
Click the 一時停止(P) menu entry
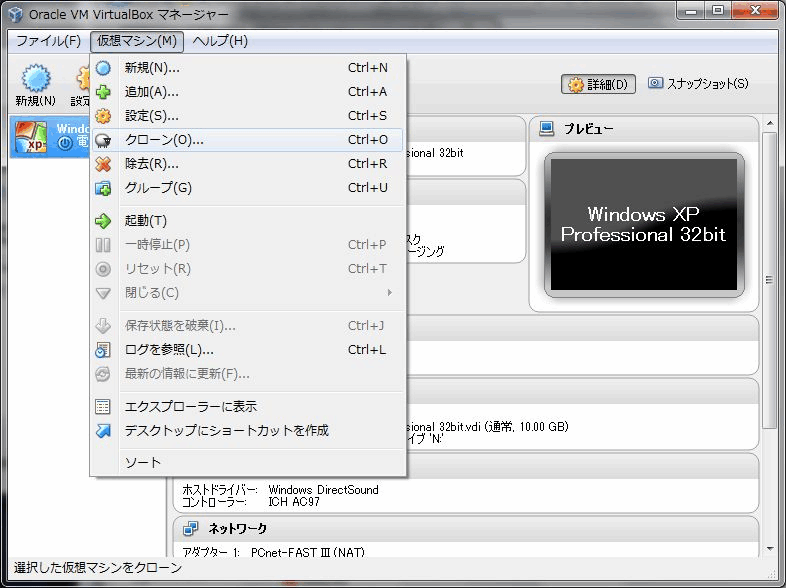248,245
